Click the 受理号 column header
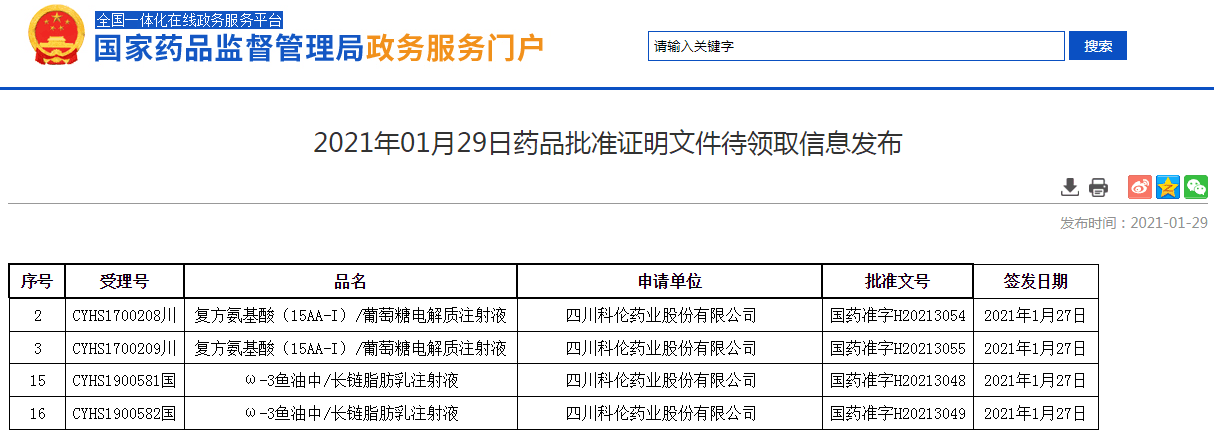 coord(125,281)
